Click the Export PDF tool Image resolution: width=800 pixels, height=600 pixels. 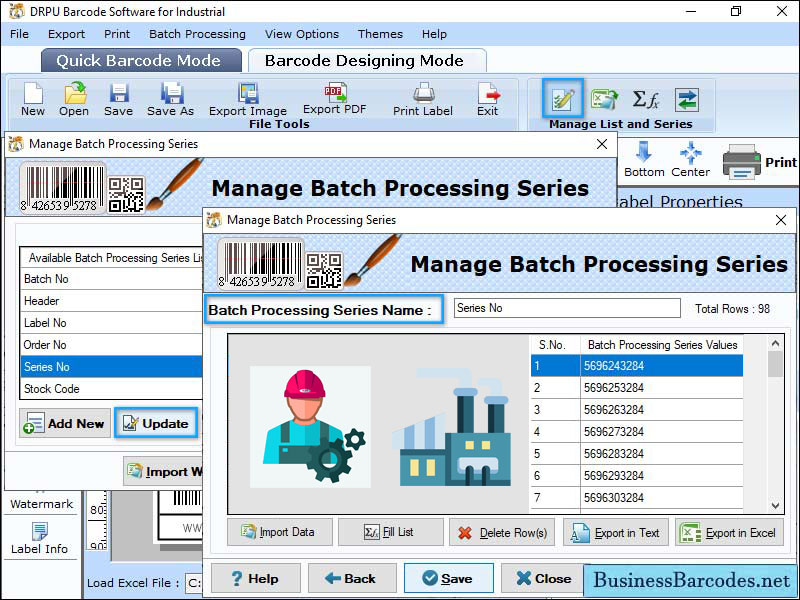335,98
